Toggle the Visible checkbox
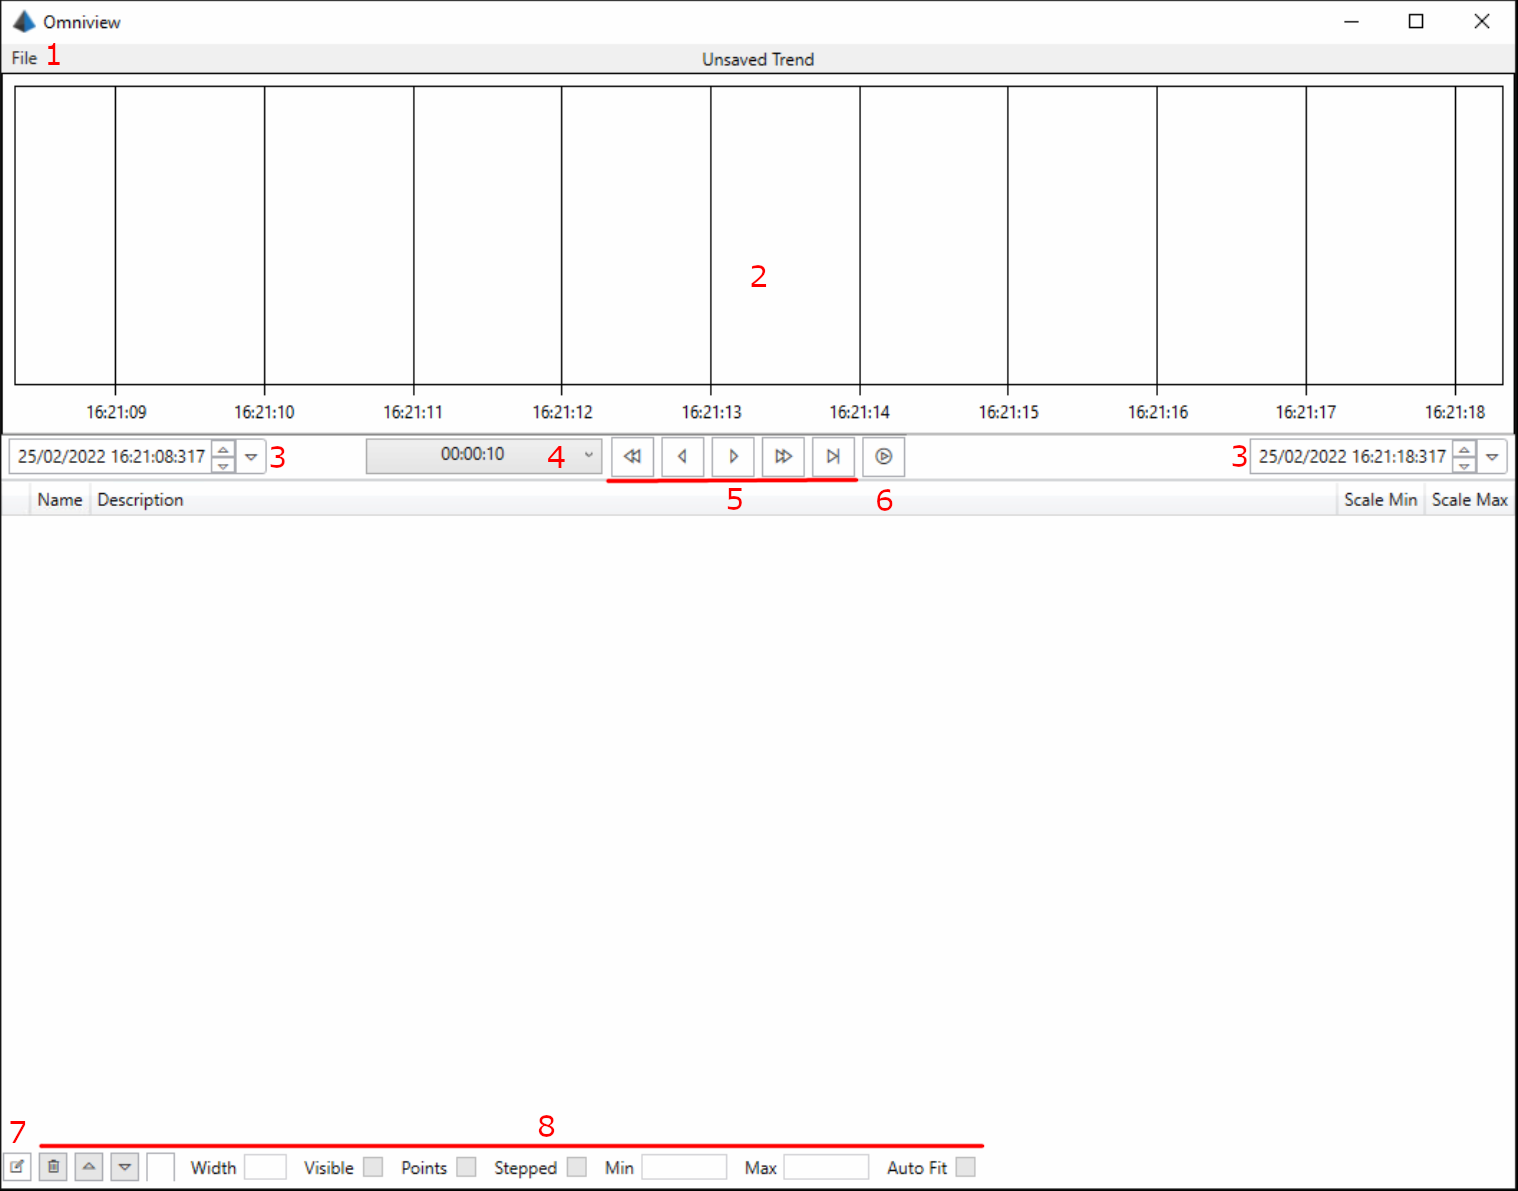 point(373,1167)
